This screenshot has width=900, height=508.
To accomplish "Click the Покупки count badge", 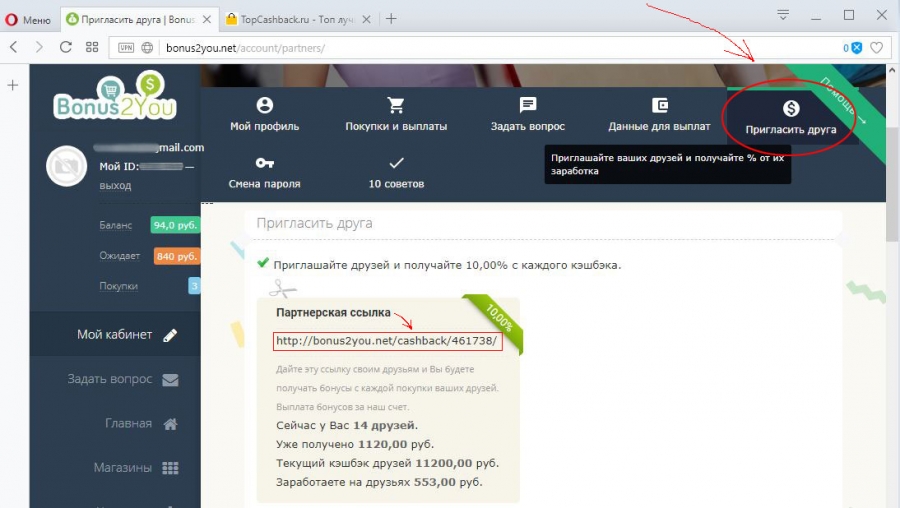I will point(195,286).
